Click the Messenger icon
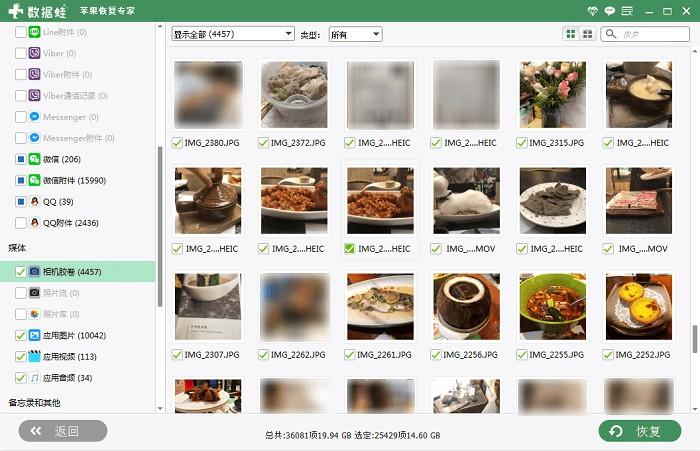700x451 pixels. tap(34, 117)
